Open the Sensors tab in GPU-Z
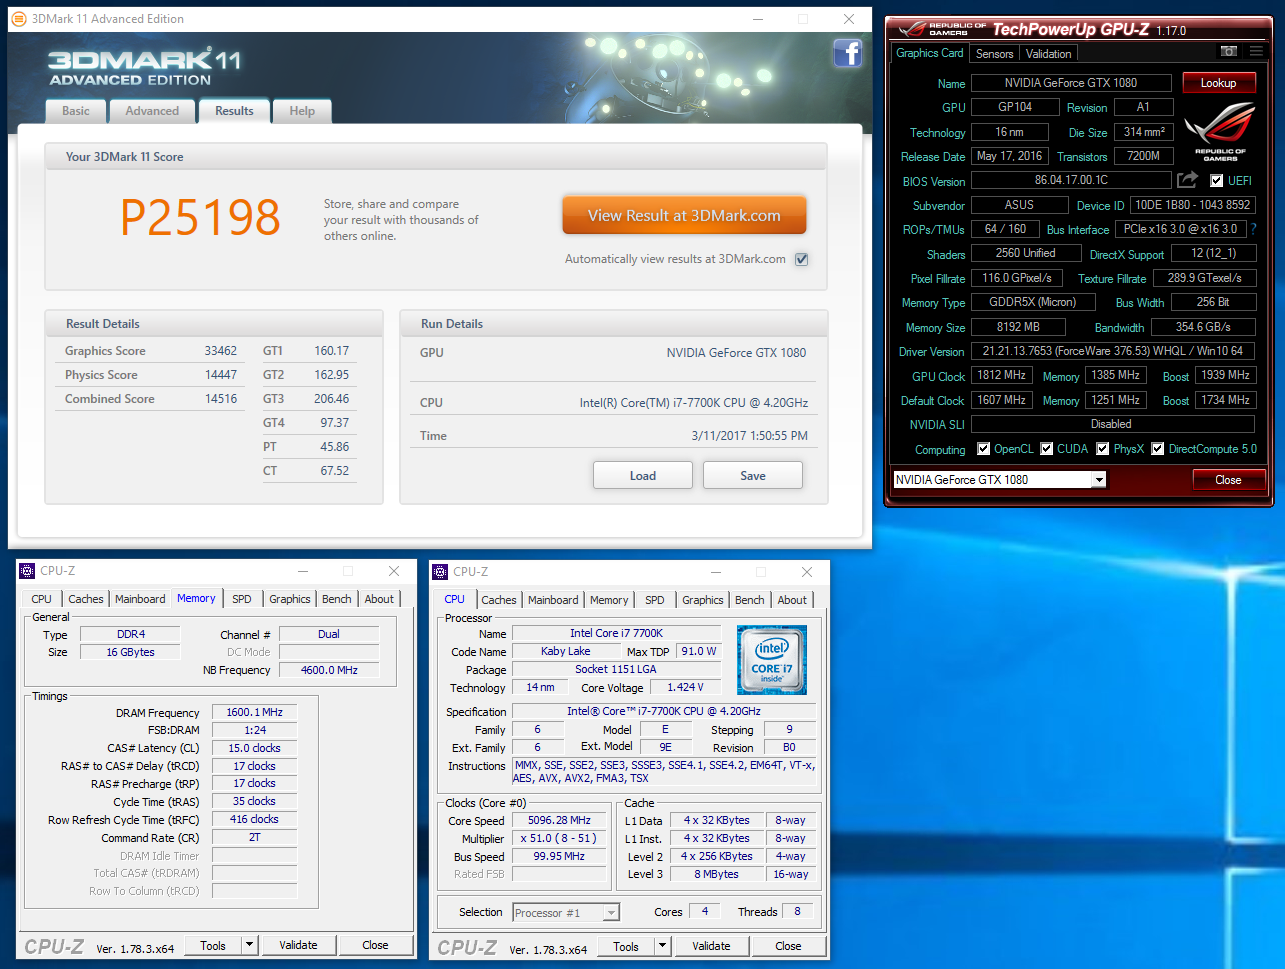The image size is (1285, 969). coord(995,54)
